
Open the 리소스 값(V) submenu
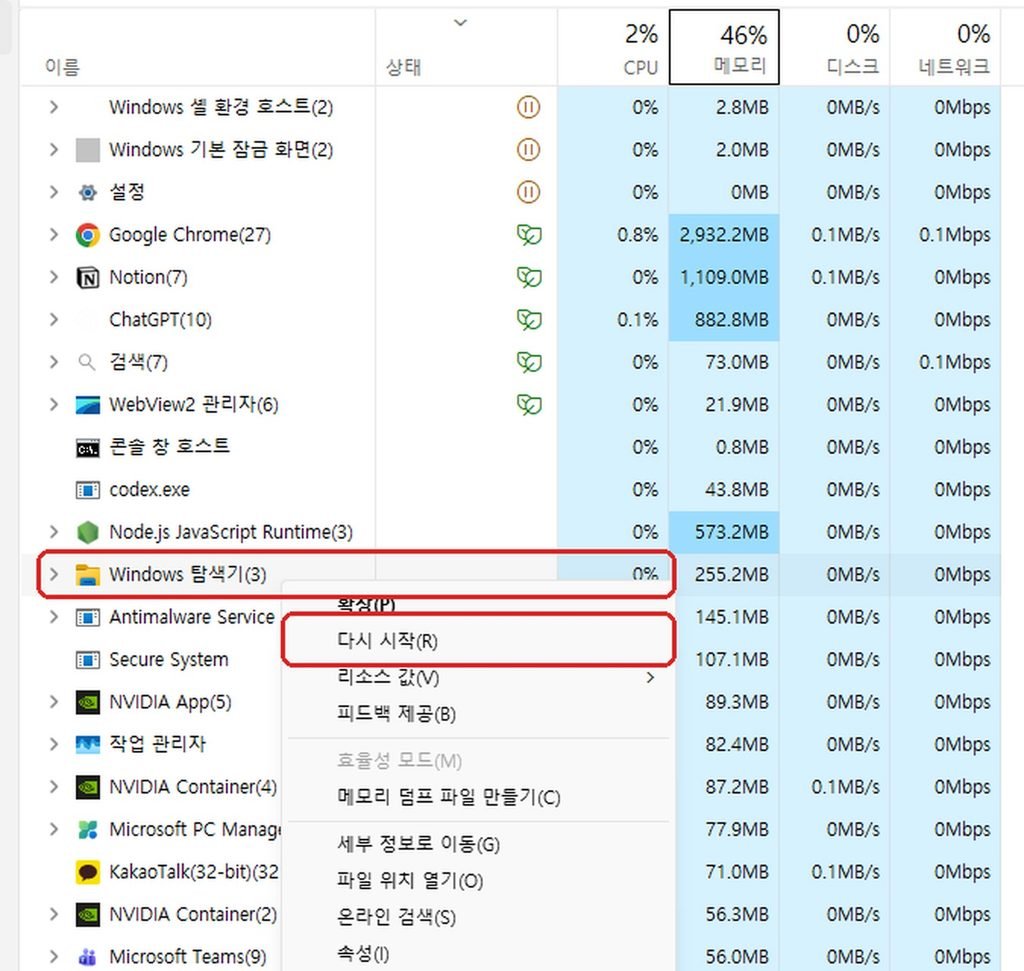pyautogui.click(x=479, y=678)
